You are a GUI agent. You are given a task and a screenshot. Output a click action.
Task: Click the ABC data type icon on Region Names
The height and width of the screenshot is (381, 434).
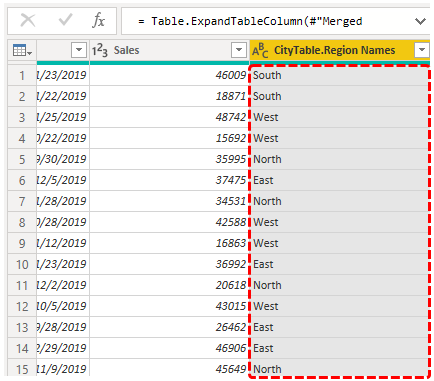click(x=260, y=50)
